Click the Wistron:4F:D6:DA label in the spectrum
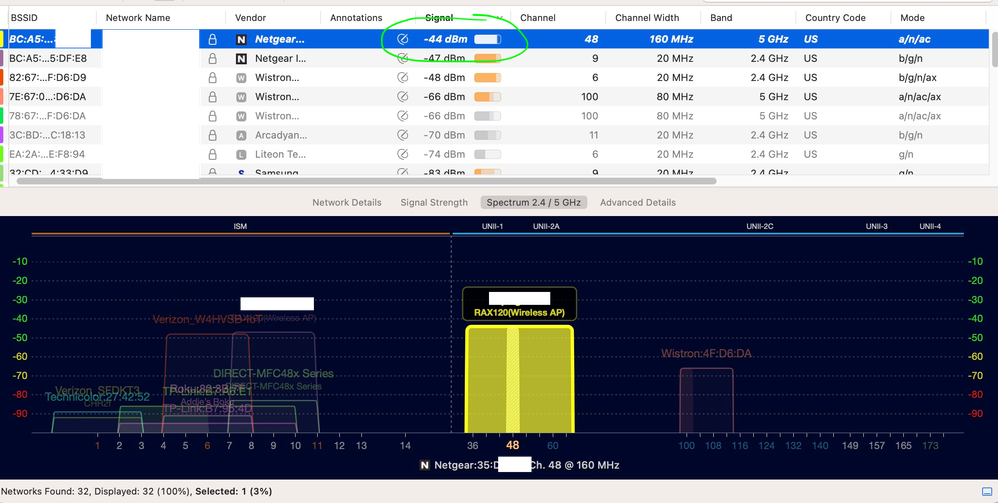This screenshot has width=998, height=503. [x=706, y=353]
